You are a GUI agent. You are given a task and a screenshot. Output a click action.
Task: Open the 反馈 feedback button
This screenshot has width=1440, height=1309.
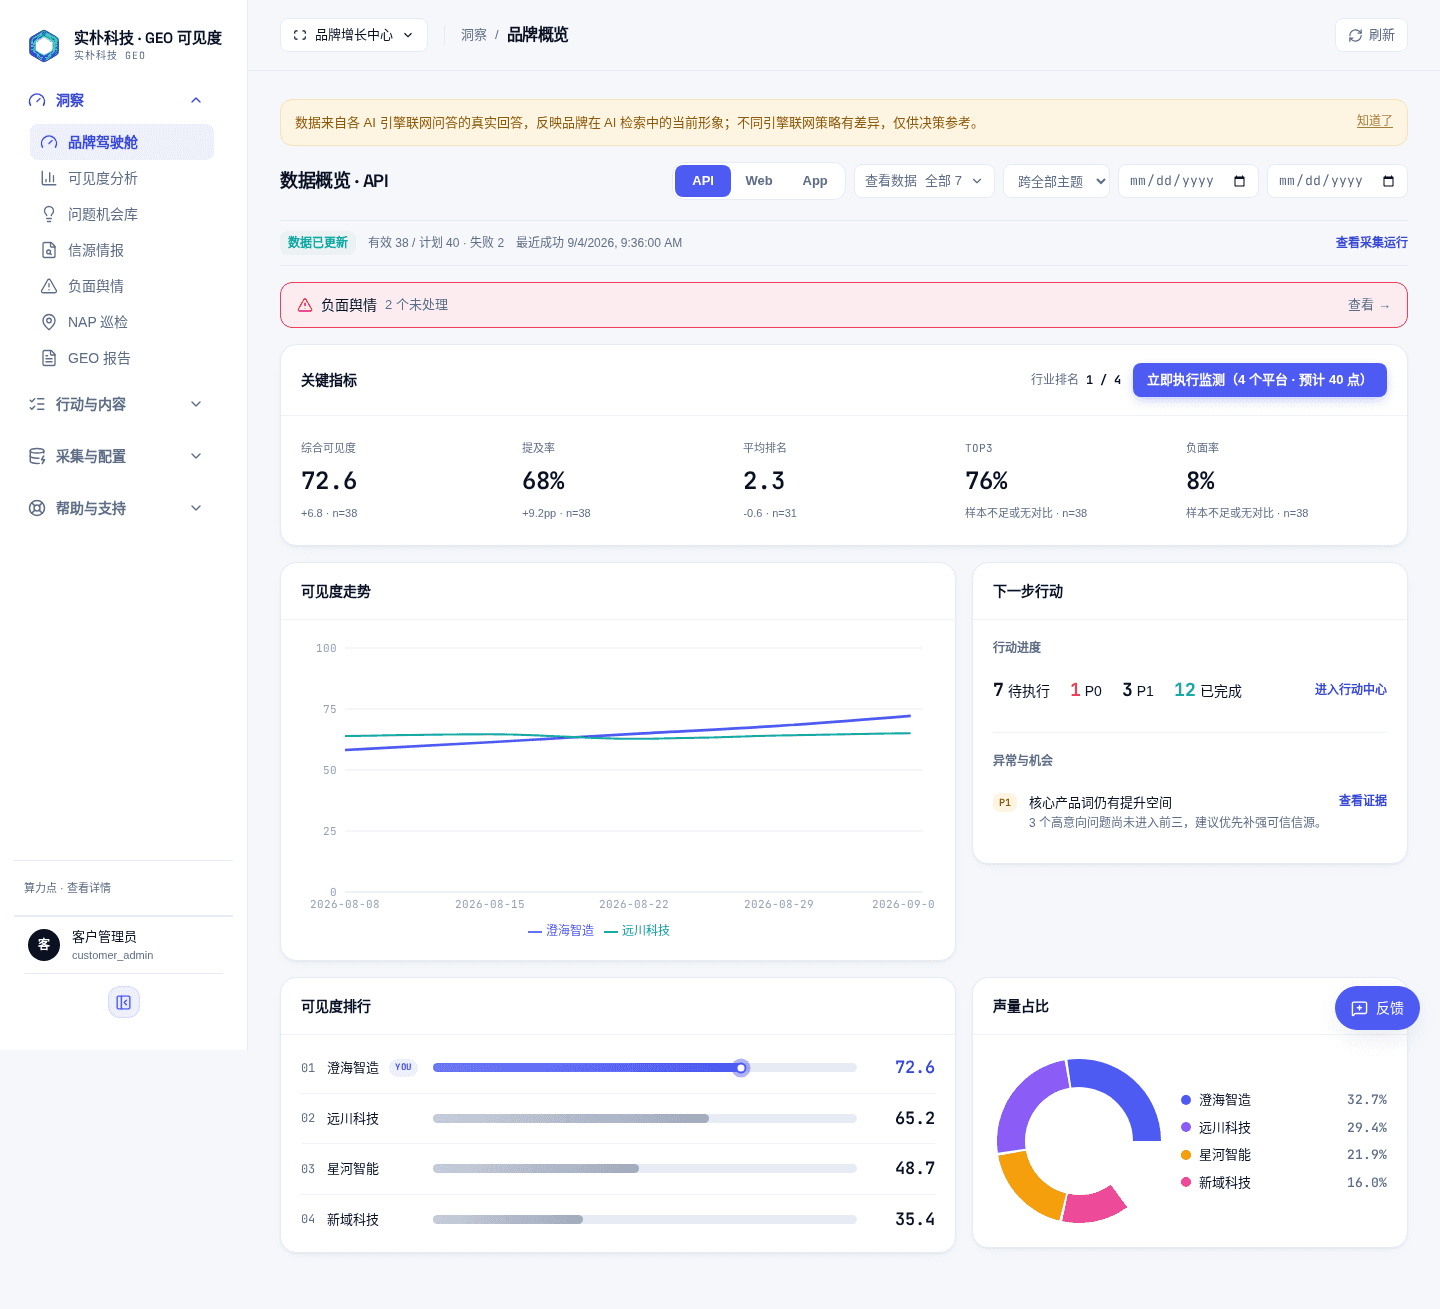point(1377,1008)
